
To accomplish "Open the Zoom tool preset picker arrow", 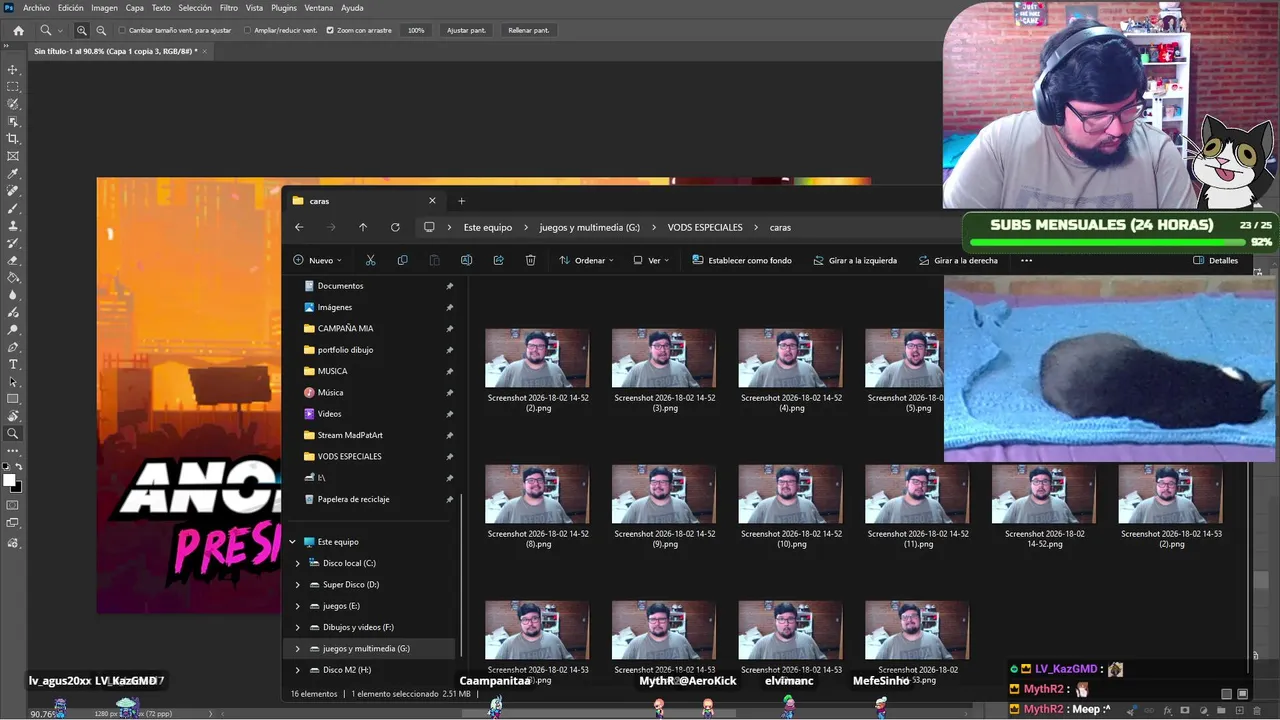I will (60, 31).
